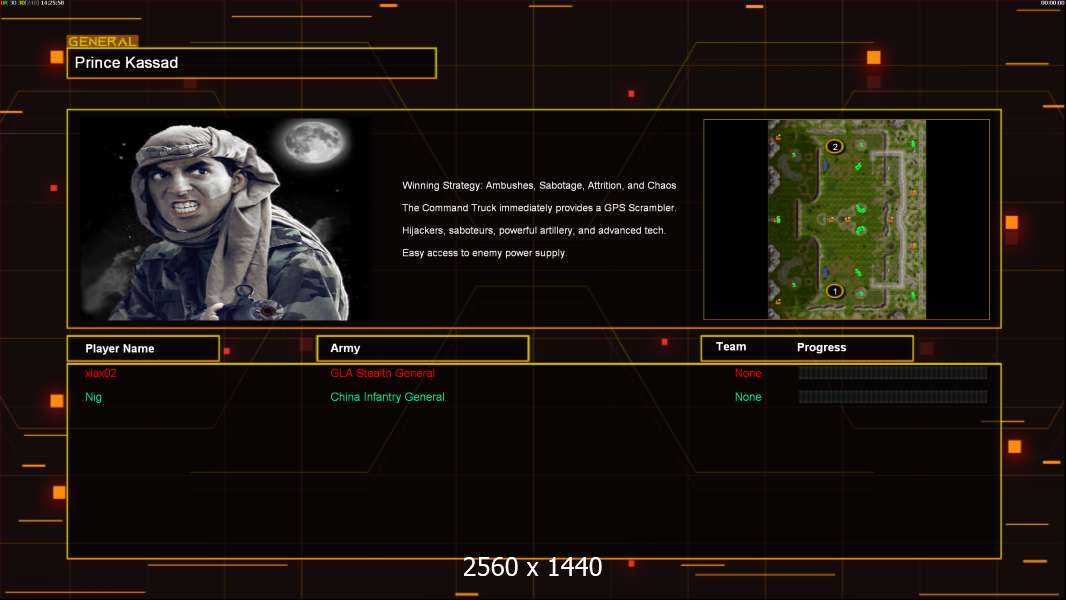The height and width of the screenshot is (600, 1066).
Task: Select player name xlax02
Action: [101, 373]
